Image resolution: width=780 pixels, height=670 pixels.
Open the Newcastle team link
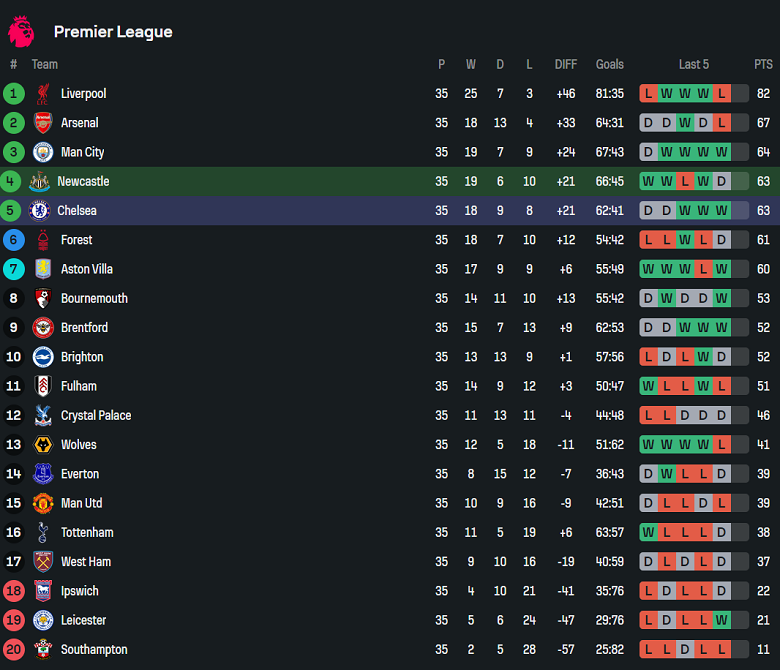tap(83, 182)
